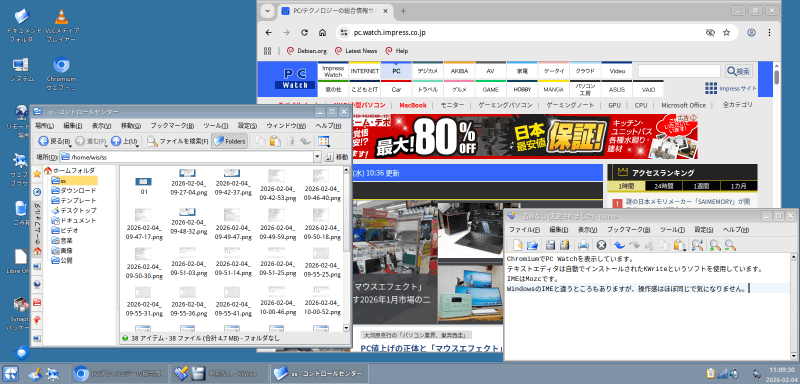Image resolution: width=800 pixels, height=384 pixels.
Task: Click the 移動 go button beside location bar
Action: (x=336, y=157)
